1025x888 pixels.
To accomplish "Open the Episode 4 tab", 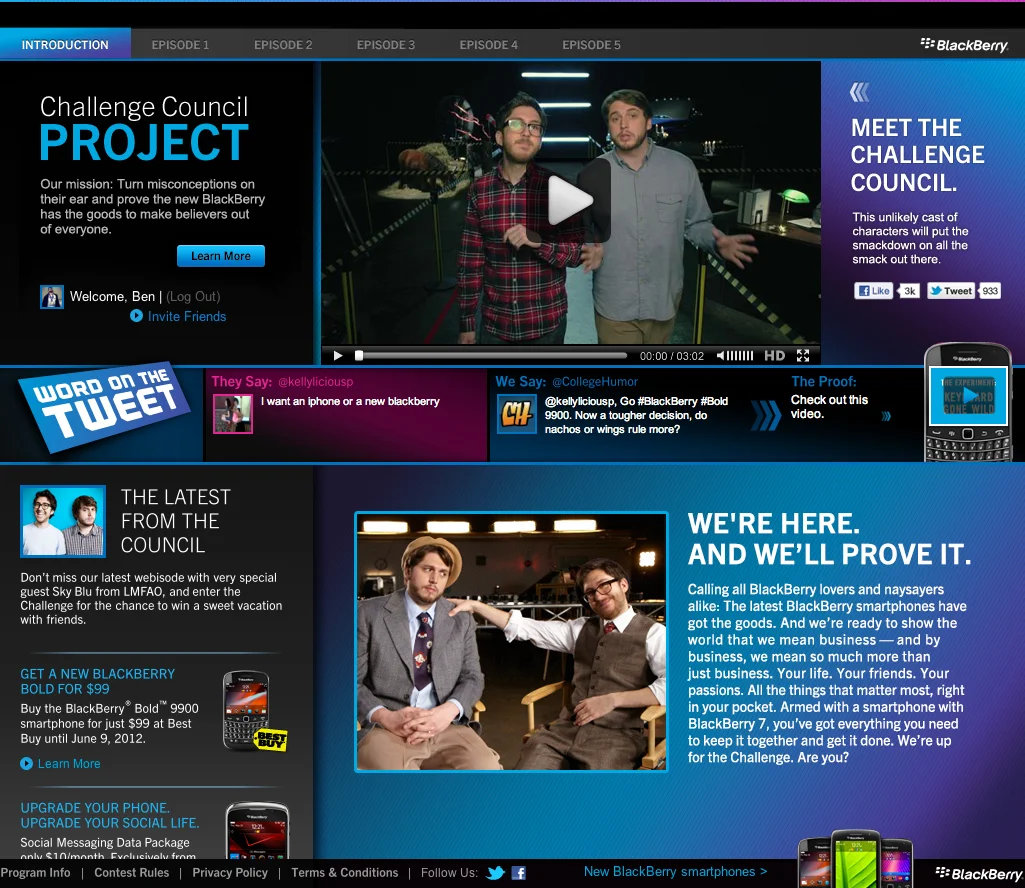I will point(488,44).
